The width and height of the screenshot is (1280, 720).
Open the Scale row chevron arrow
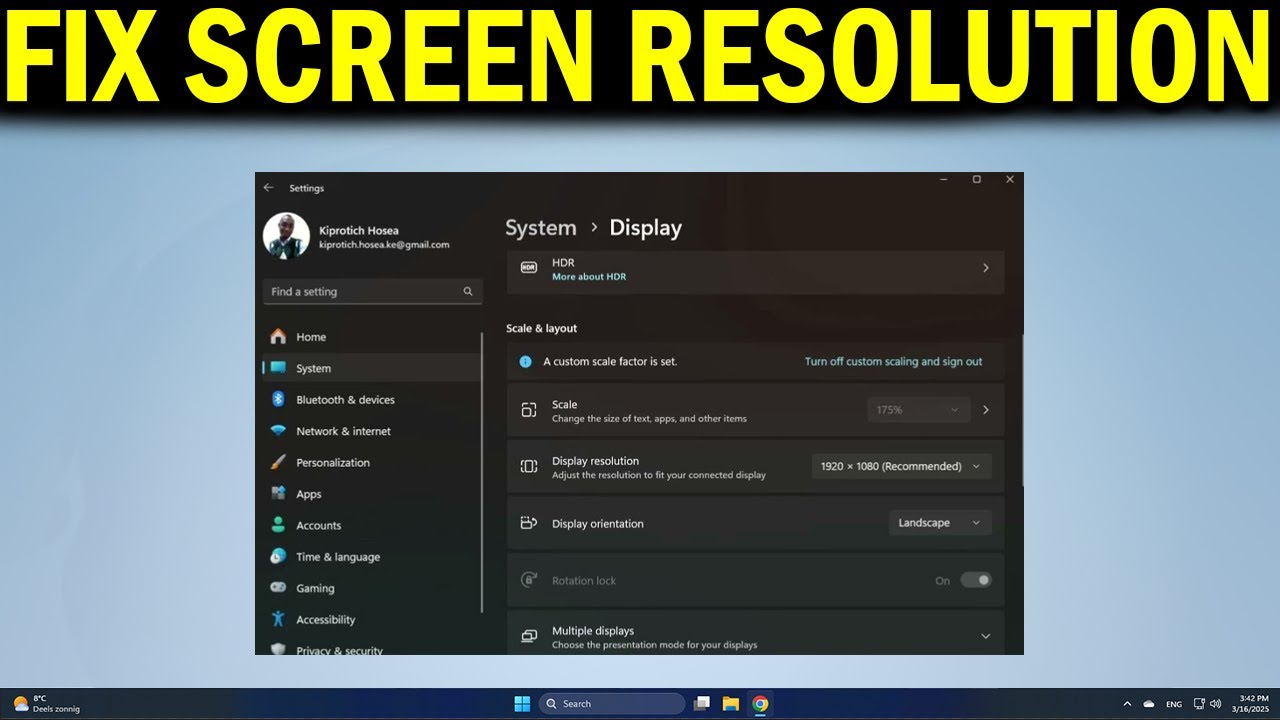click(985, 410)
